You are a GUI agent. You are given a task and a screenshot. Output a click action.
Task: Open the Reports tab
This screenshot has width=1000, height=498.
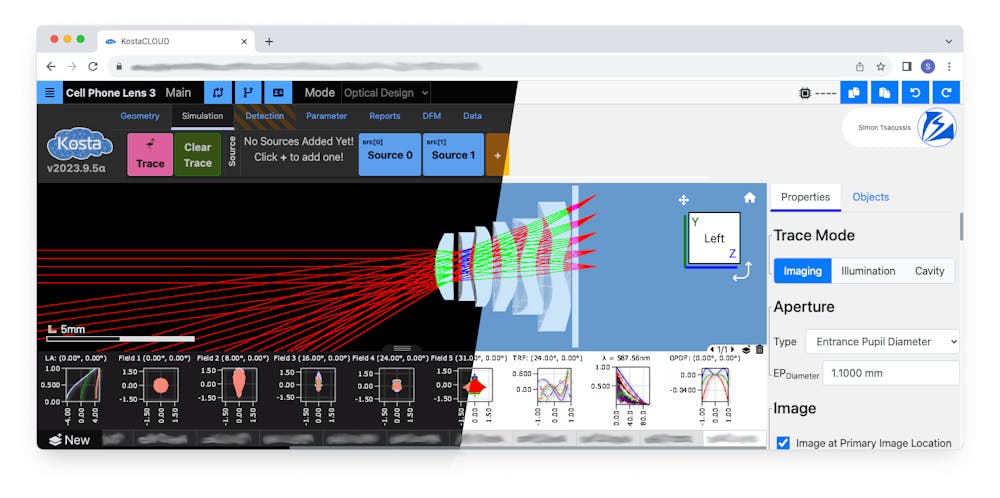tap(385, 116)
